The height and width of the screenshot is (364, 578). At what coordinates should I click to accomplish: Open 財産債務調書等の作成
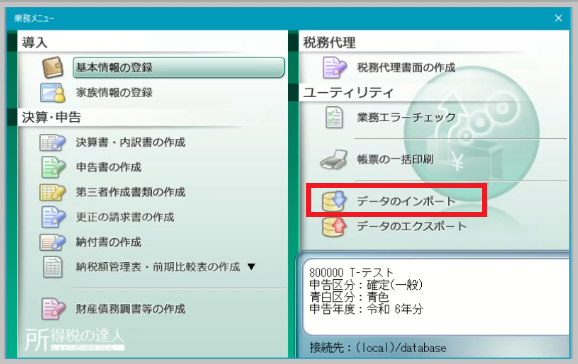[130, 309]
